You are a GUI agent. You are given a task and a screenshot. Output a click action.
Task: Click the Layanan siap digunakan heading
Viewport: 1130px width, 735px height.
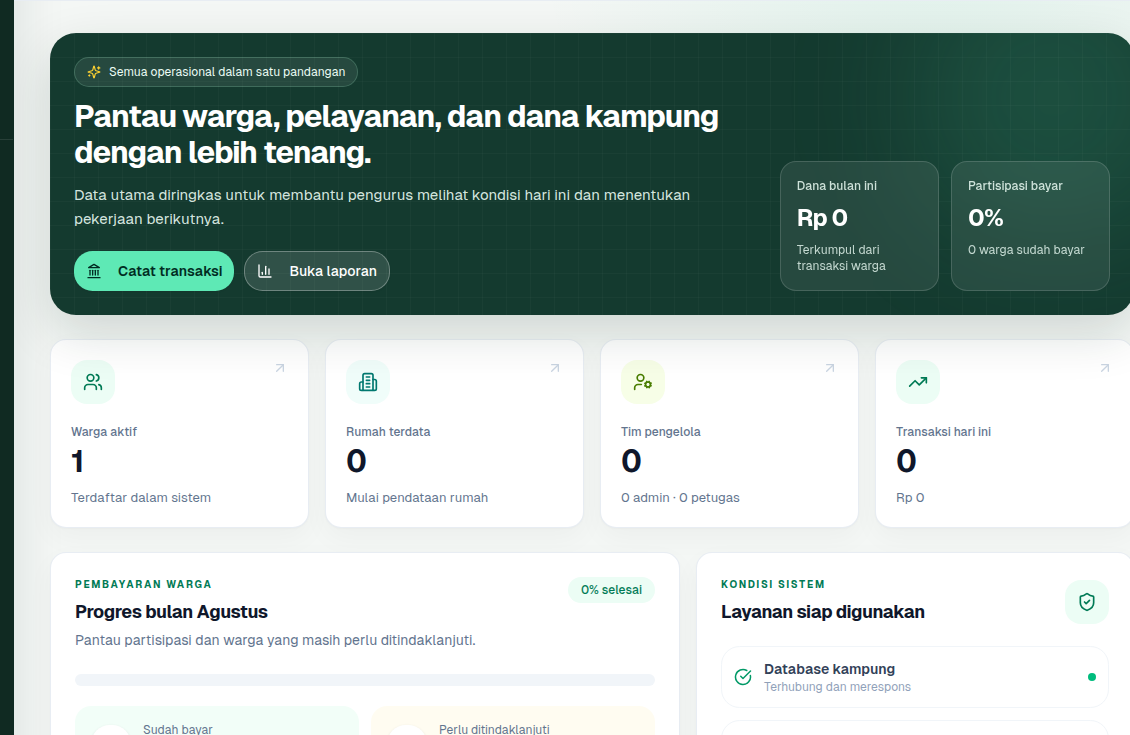[x=822, y=612]
